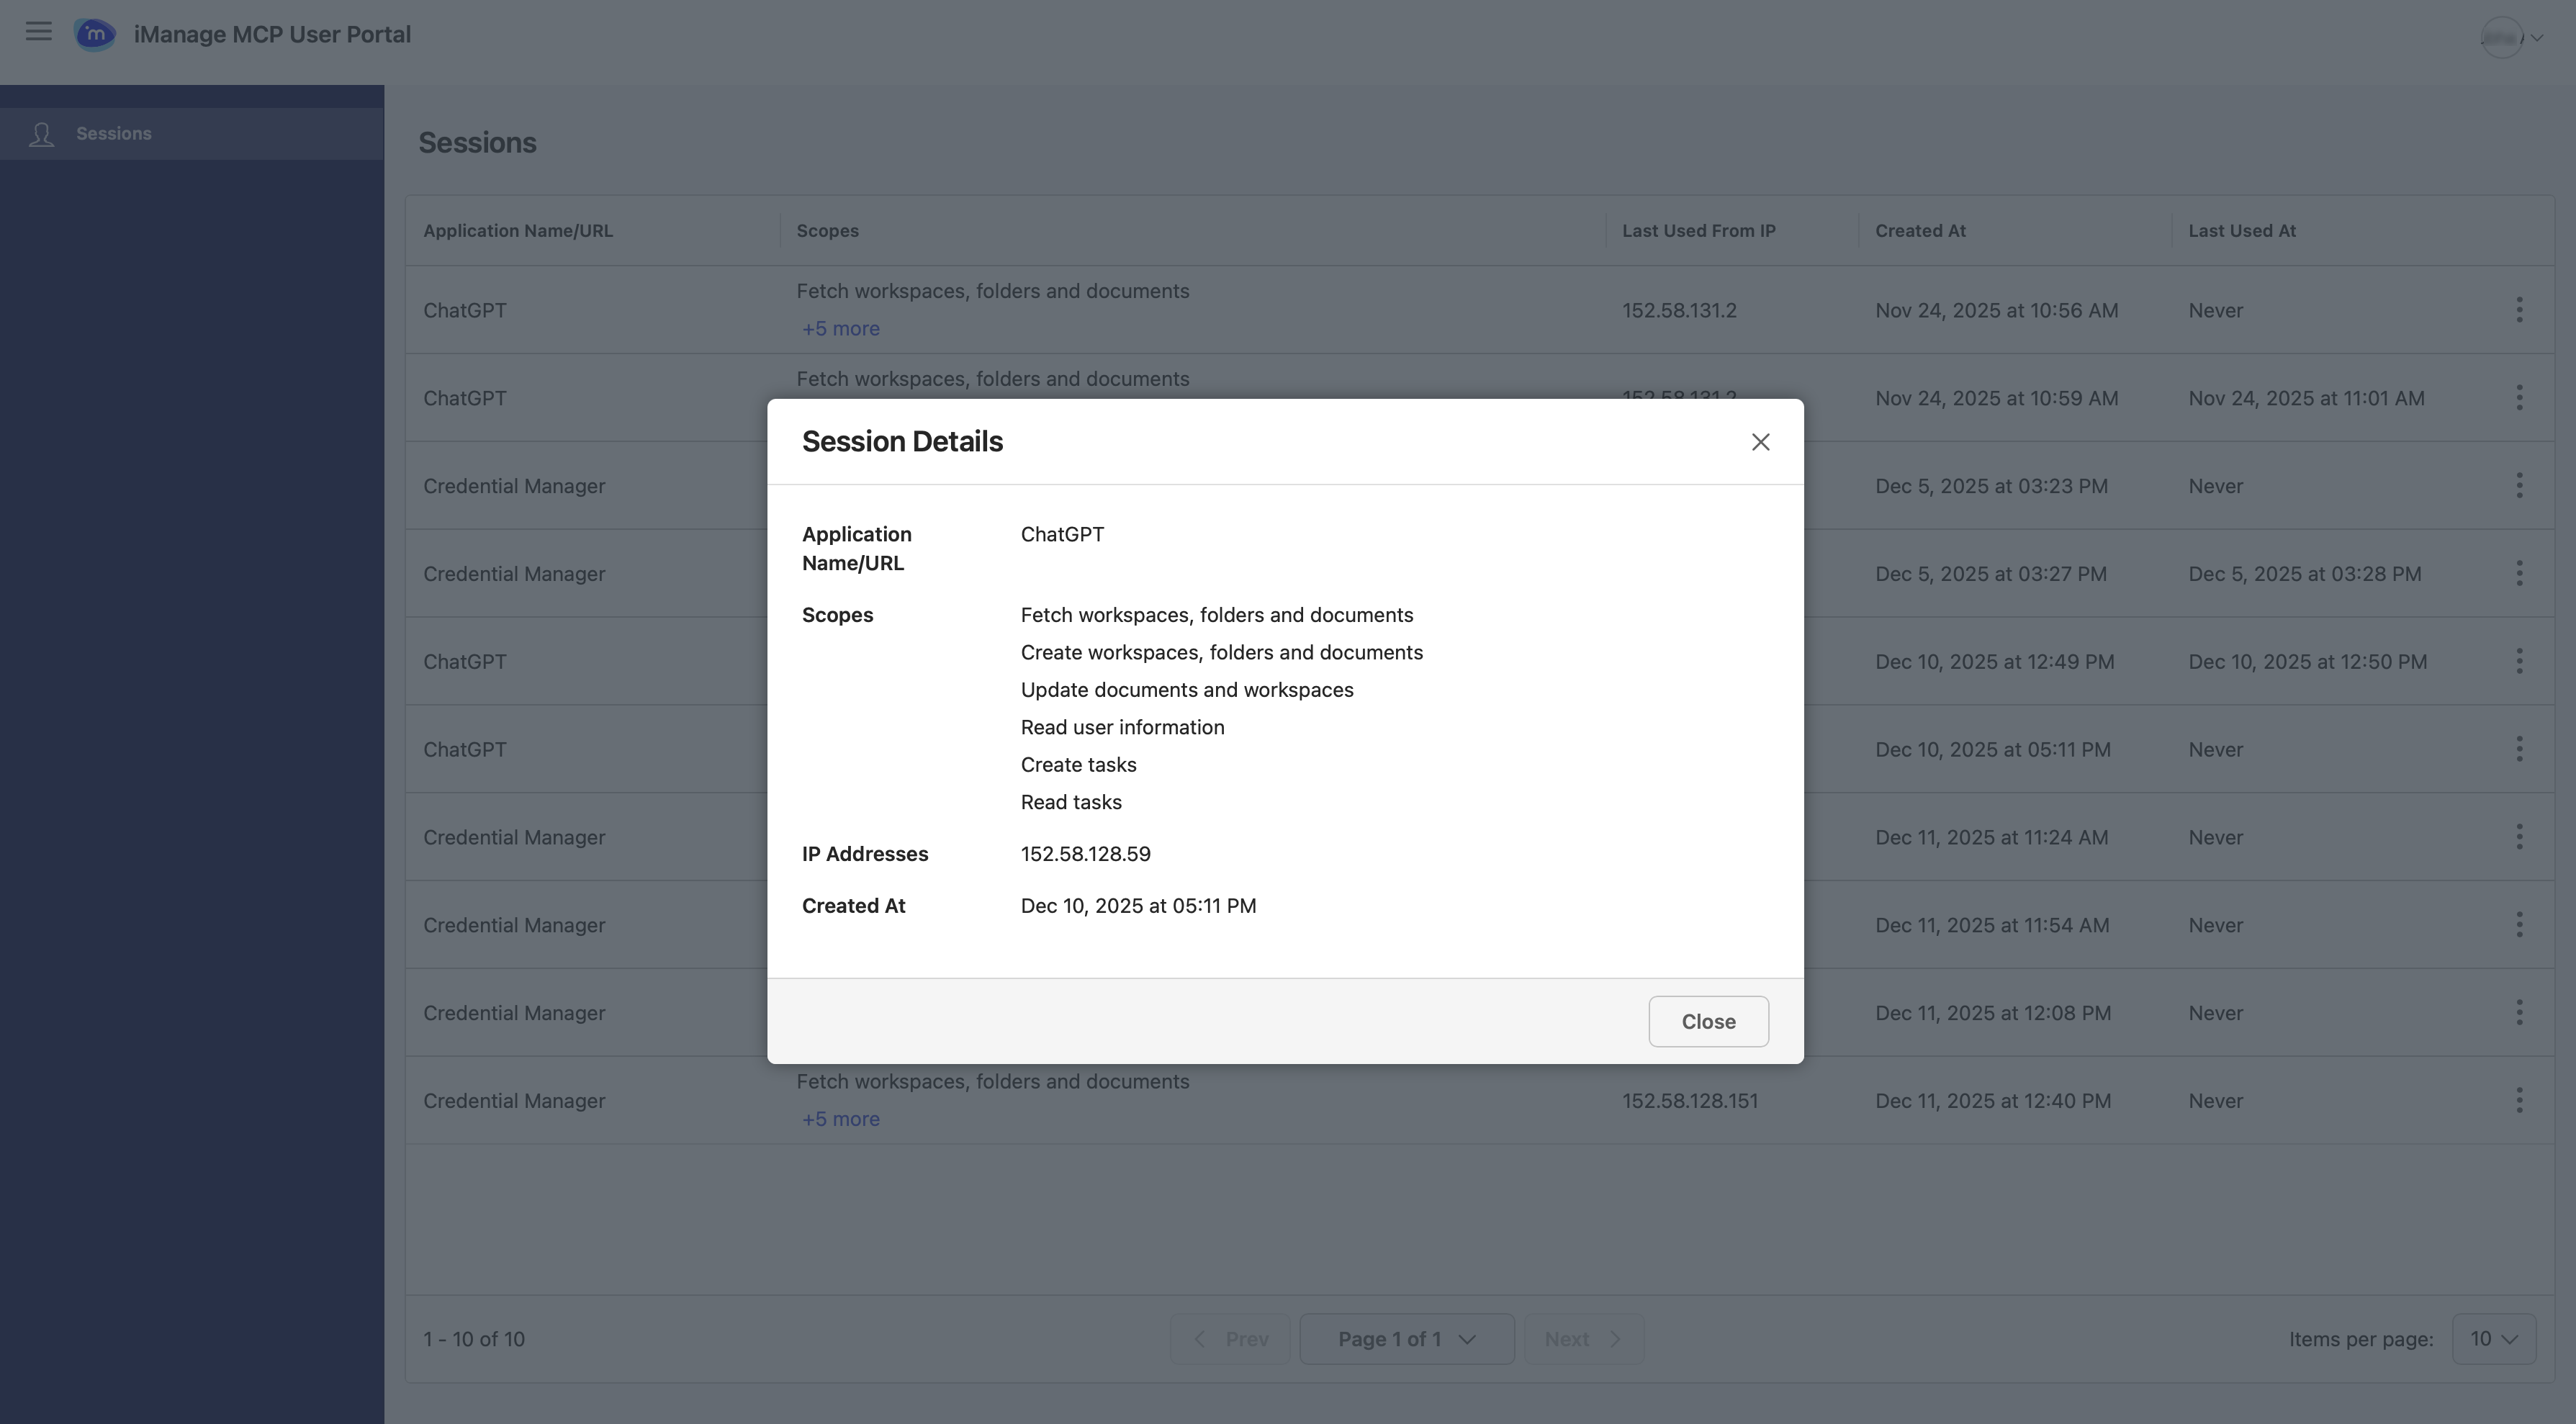Click 'Dec 11, 2025 at 11:54 AM' created cell

coord(1992,925)
